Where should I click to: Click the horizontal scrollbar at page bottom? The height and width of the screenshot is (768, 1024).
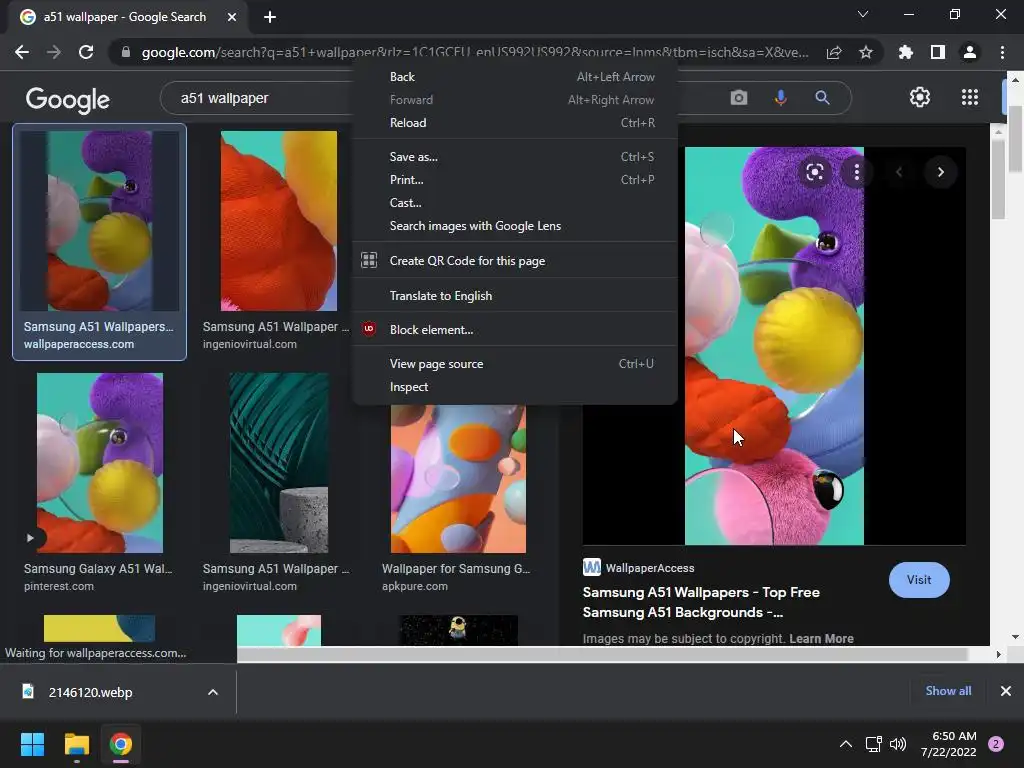tap(601, 654)
